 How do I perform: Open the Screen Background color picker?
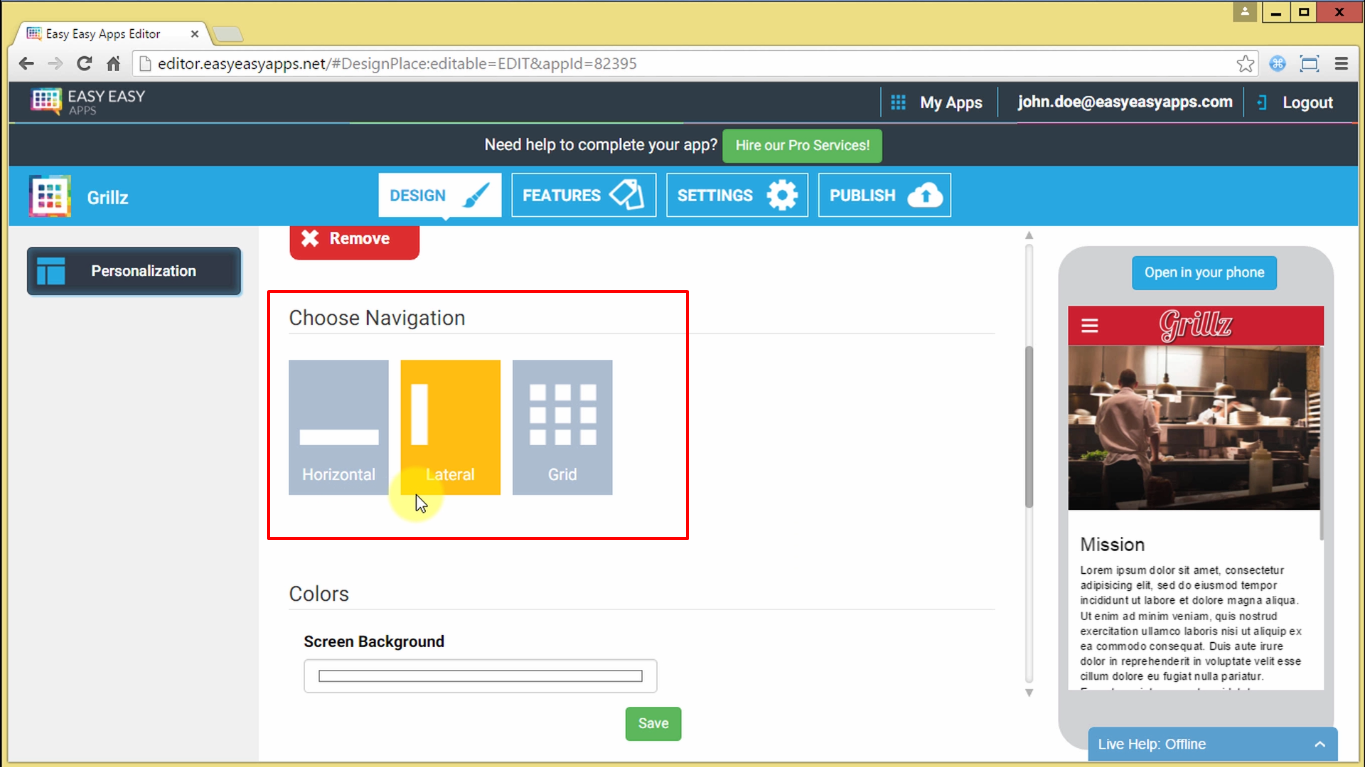480,676
